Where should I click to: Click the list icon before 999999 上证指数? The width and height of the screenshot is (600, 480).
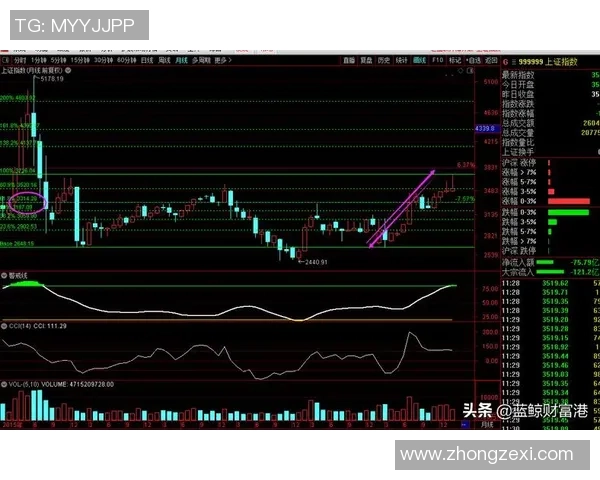[x=517, y=60]
